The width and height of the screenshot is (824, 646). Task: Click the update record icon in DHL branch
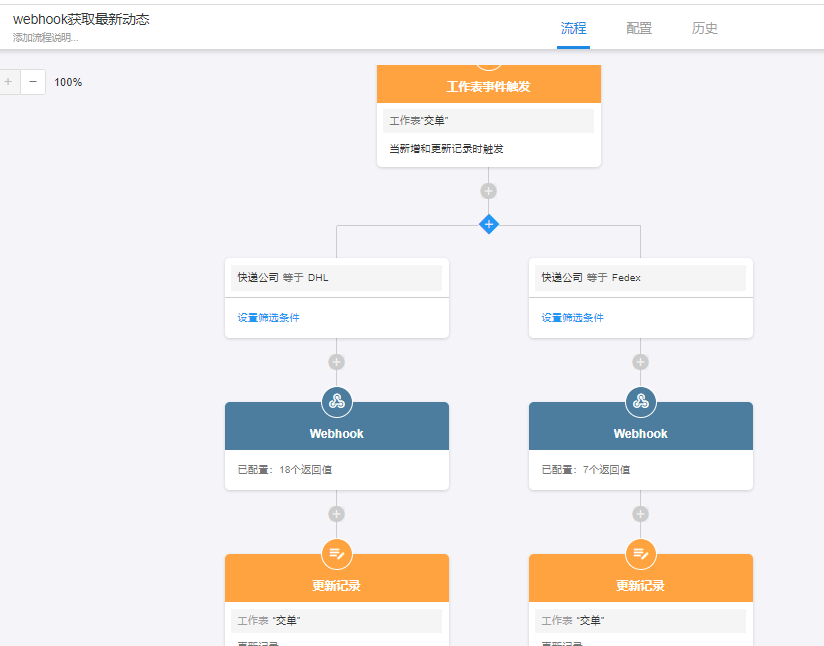tap(337, 554)
